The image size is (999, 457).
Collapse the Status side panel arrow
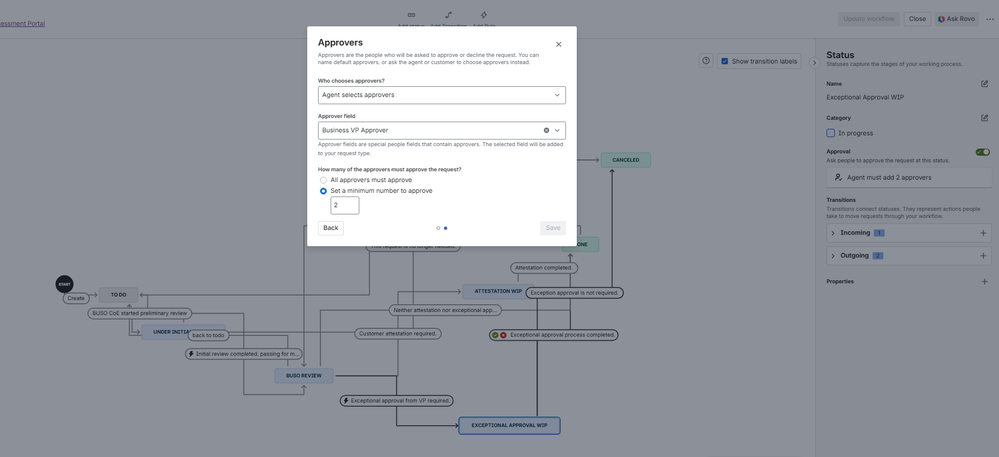(814, 62)
